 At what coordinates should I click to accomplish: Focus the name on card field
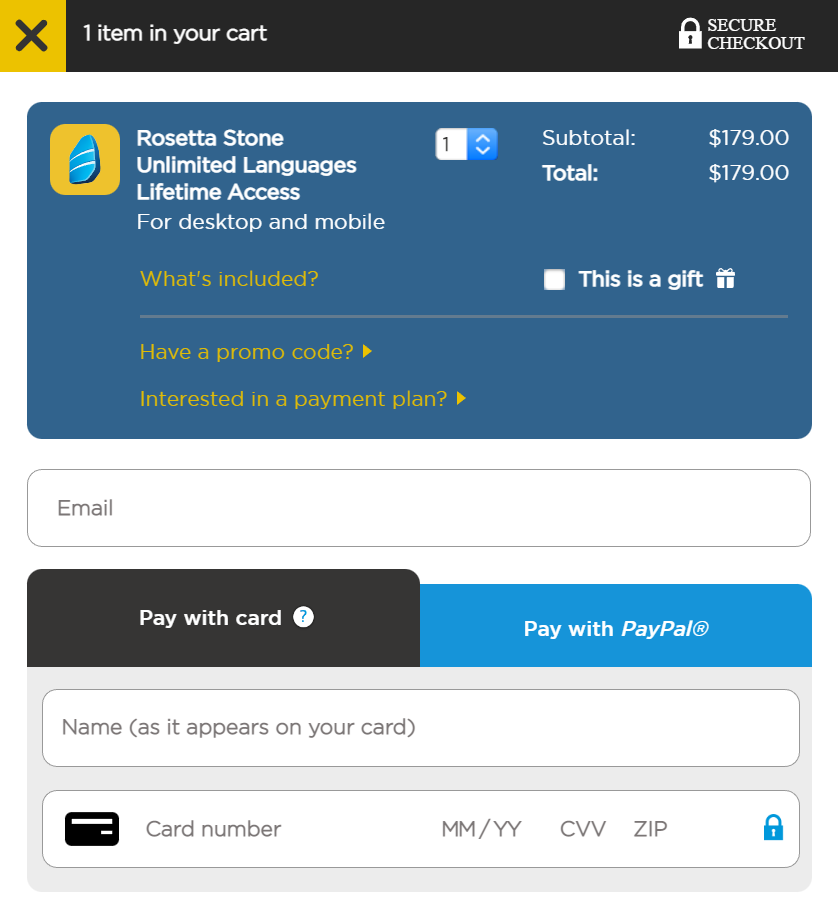tap(420, 727)
